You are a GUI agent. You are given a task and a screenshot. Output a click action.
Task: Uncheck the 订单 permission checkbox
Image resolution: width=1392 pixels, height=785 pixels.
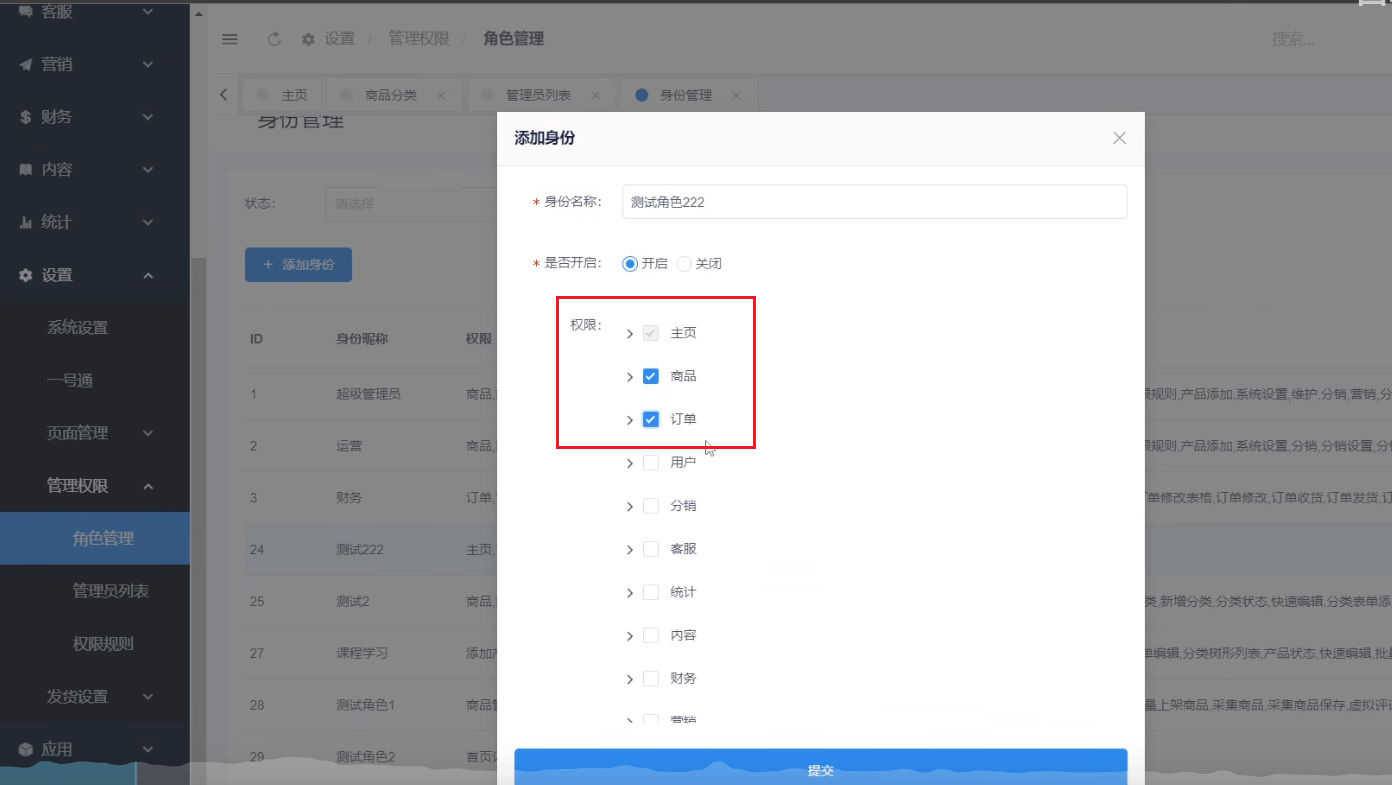[651, 419]
